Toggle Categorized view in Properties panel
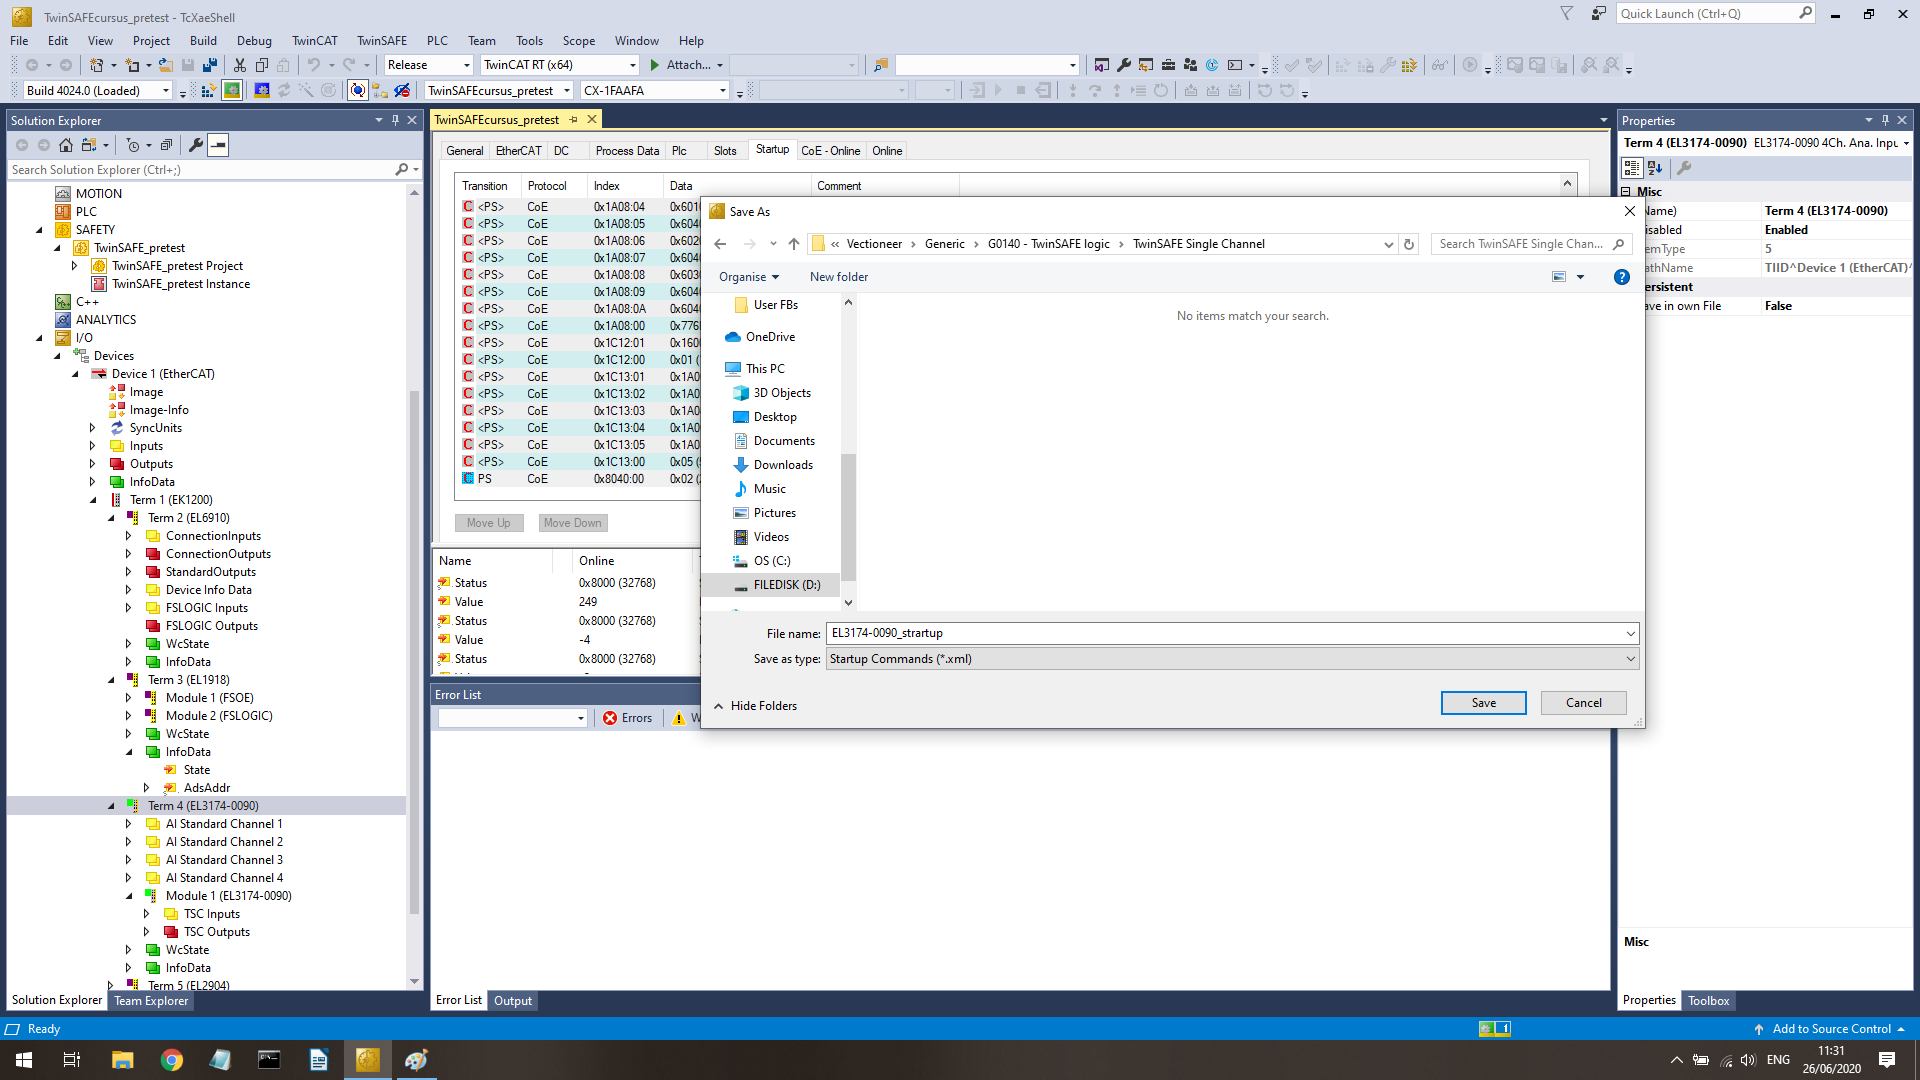This screenshot has height=1080, width=1920. pyautogui.click(x=1632, y=168)
